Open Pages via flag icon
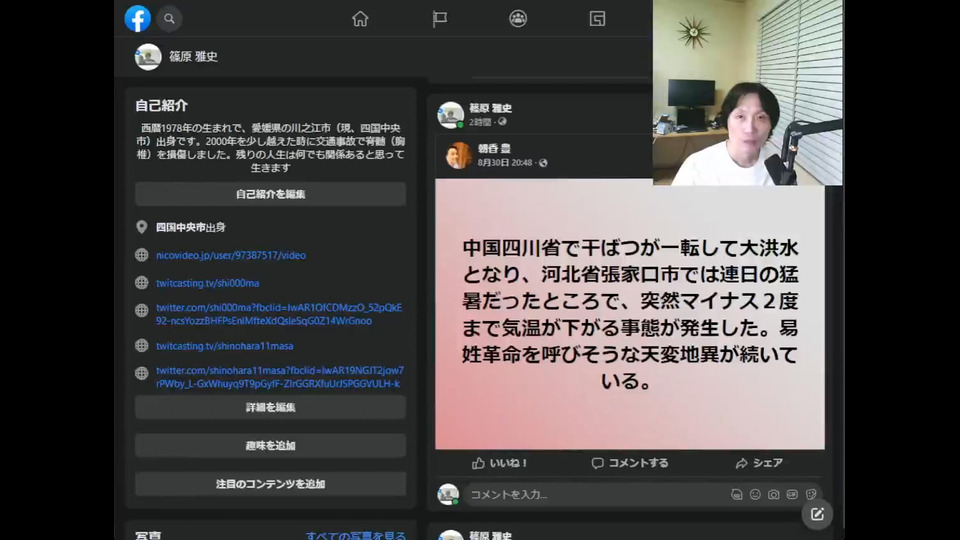960x540 pixels. pos(440,19)
